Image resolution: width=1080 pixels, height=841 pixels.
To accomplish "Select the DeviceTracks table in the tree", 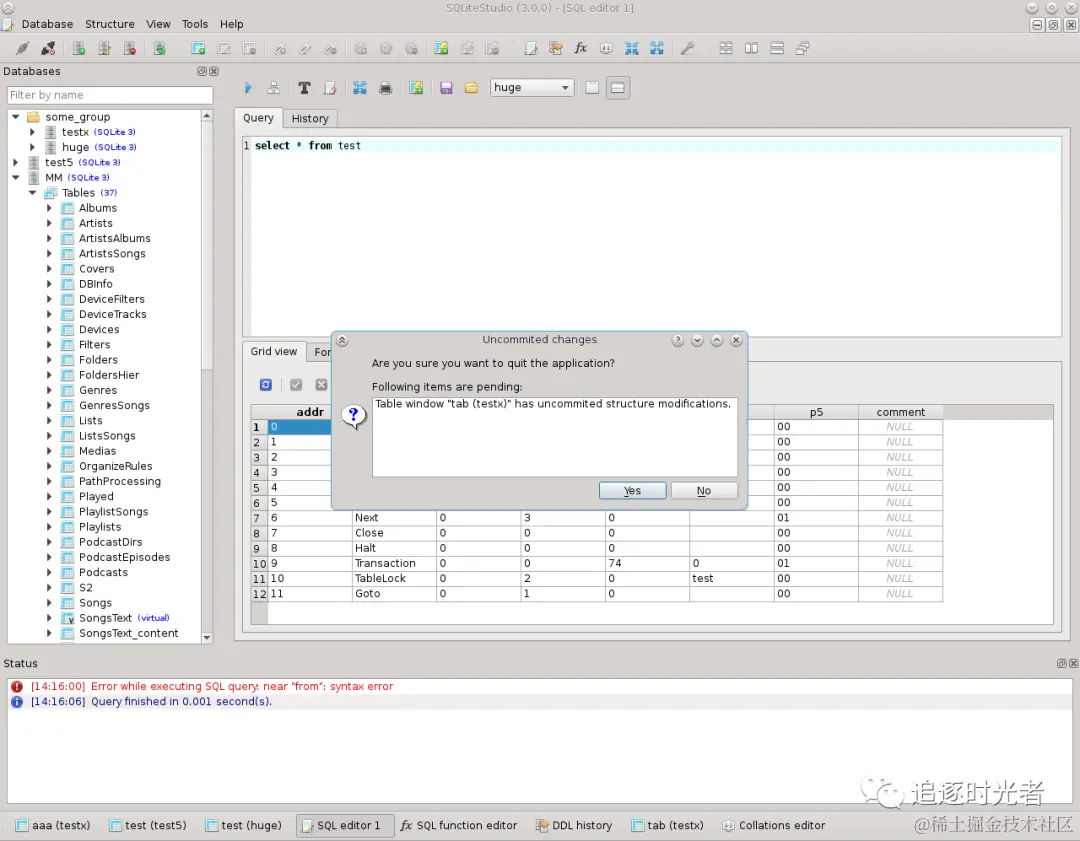I will point(112,314).
